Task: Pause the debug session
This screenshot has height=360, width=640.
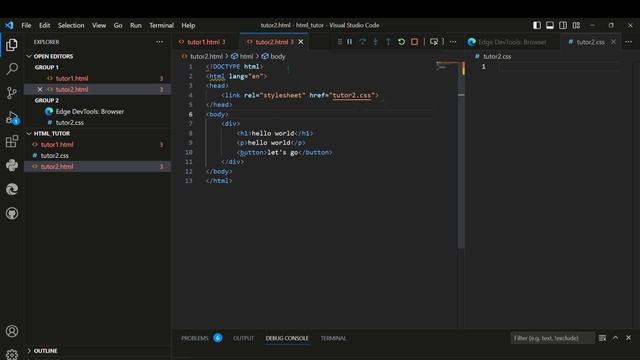Action: pyautogui.click(x=350, y=42)
